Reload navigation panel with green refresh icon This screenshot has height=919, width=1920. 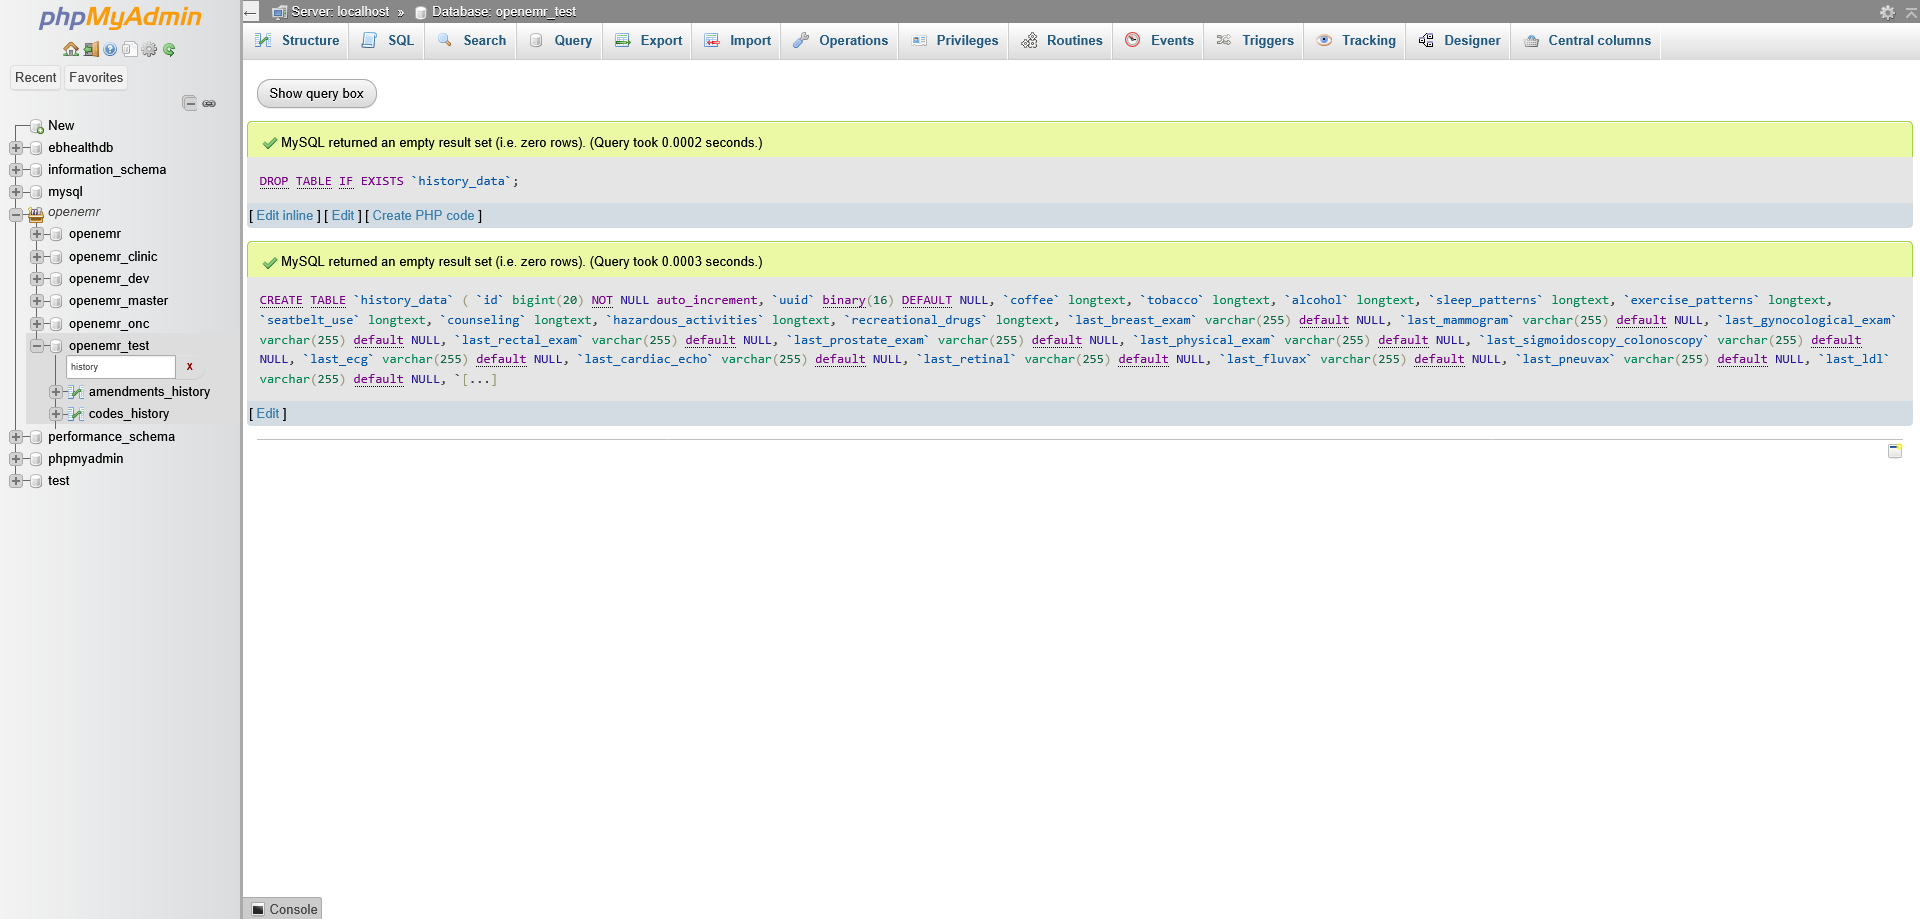coord(169,50)
